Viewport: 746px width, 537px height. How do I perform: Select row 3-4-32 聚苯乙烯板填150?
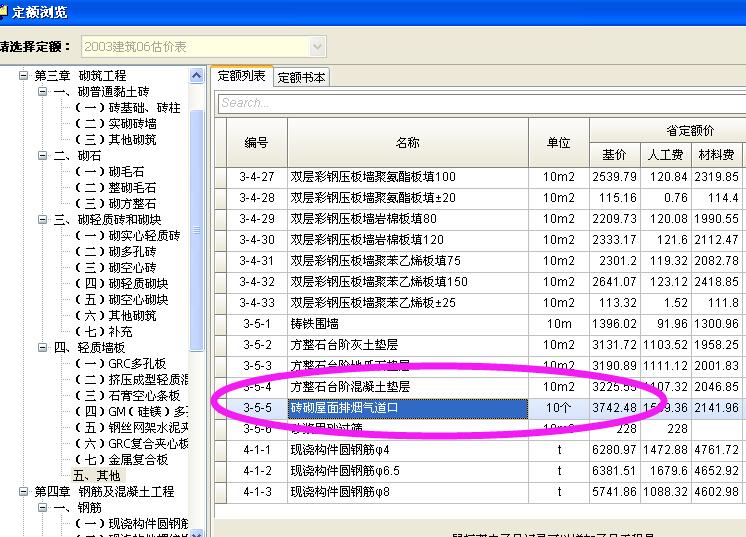coord(480,282)
